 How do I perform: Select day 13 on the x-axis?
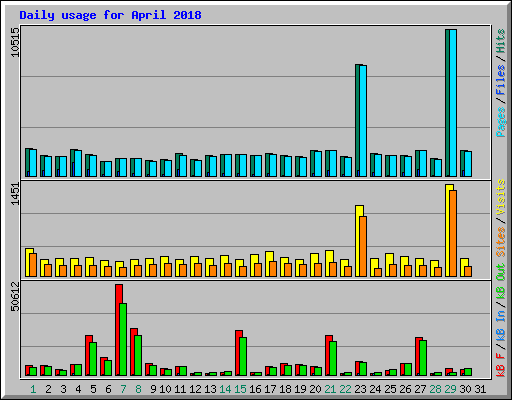210,389
